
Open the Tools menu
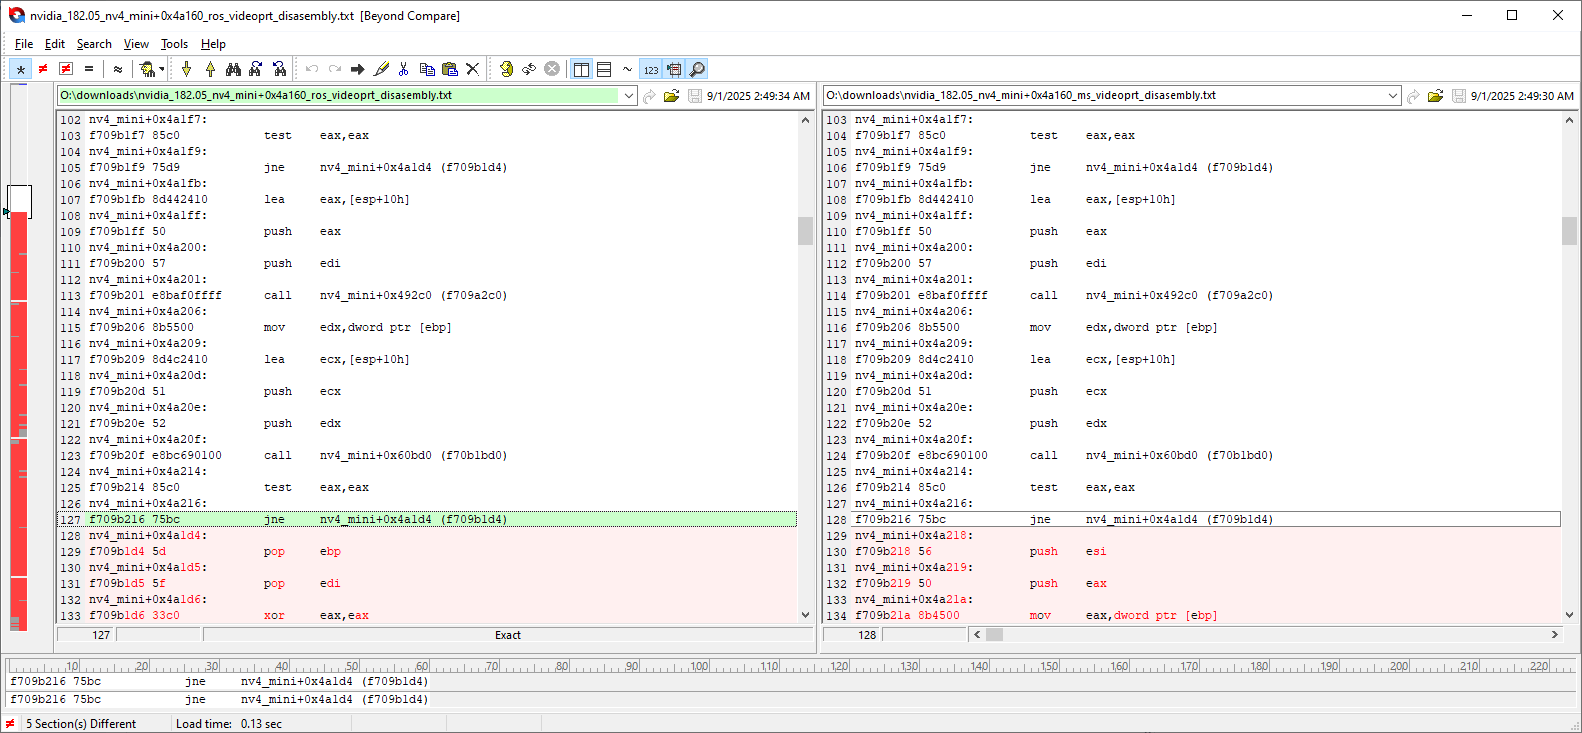tap(174, 44)
